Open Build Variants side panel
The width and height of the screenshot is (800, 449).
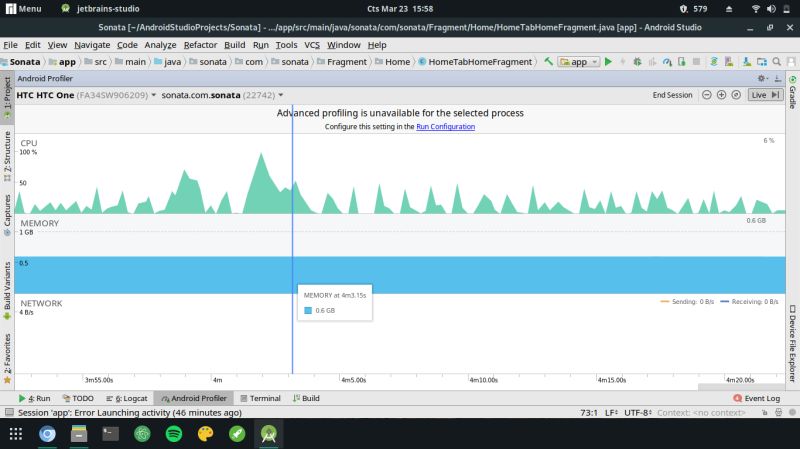(x=7, y=290)
